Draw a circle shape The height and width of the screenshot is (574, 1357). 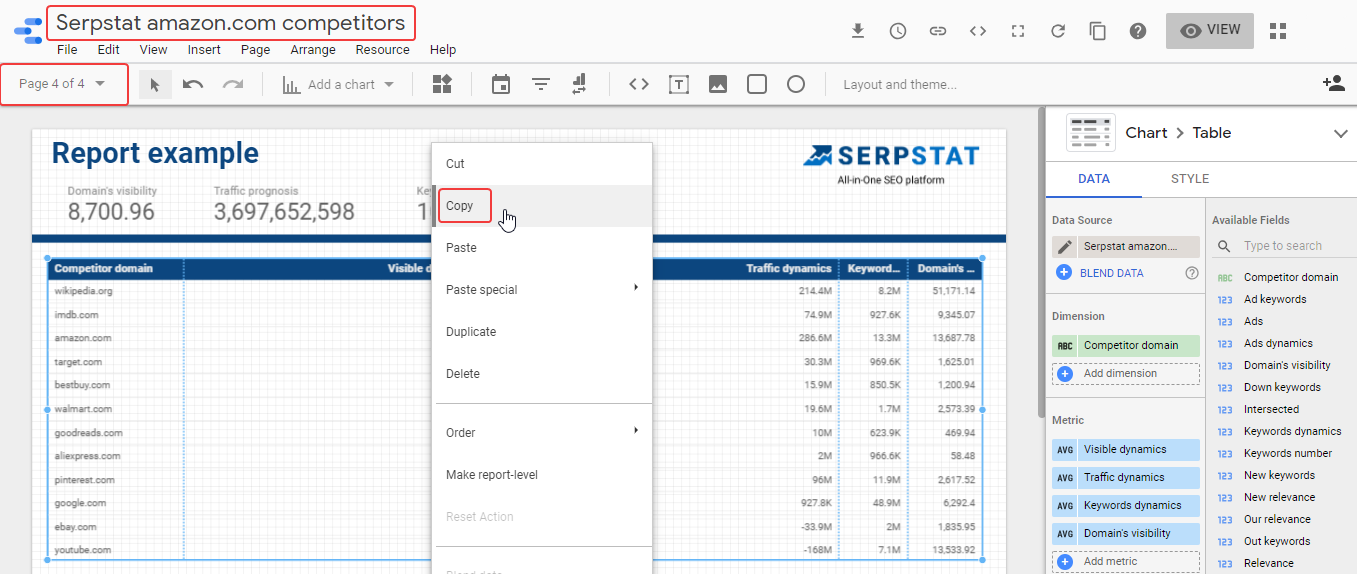[796, 85]
